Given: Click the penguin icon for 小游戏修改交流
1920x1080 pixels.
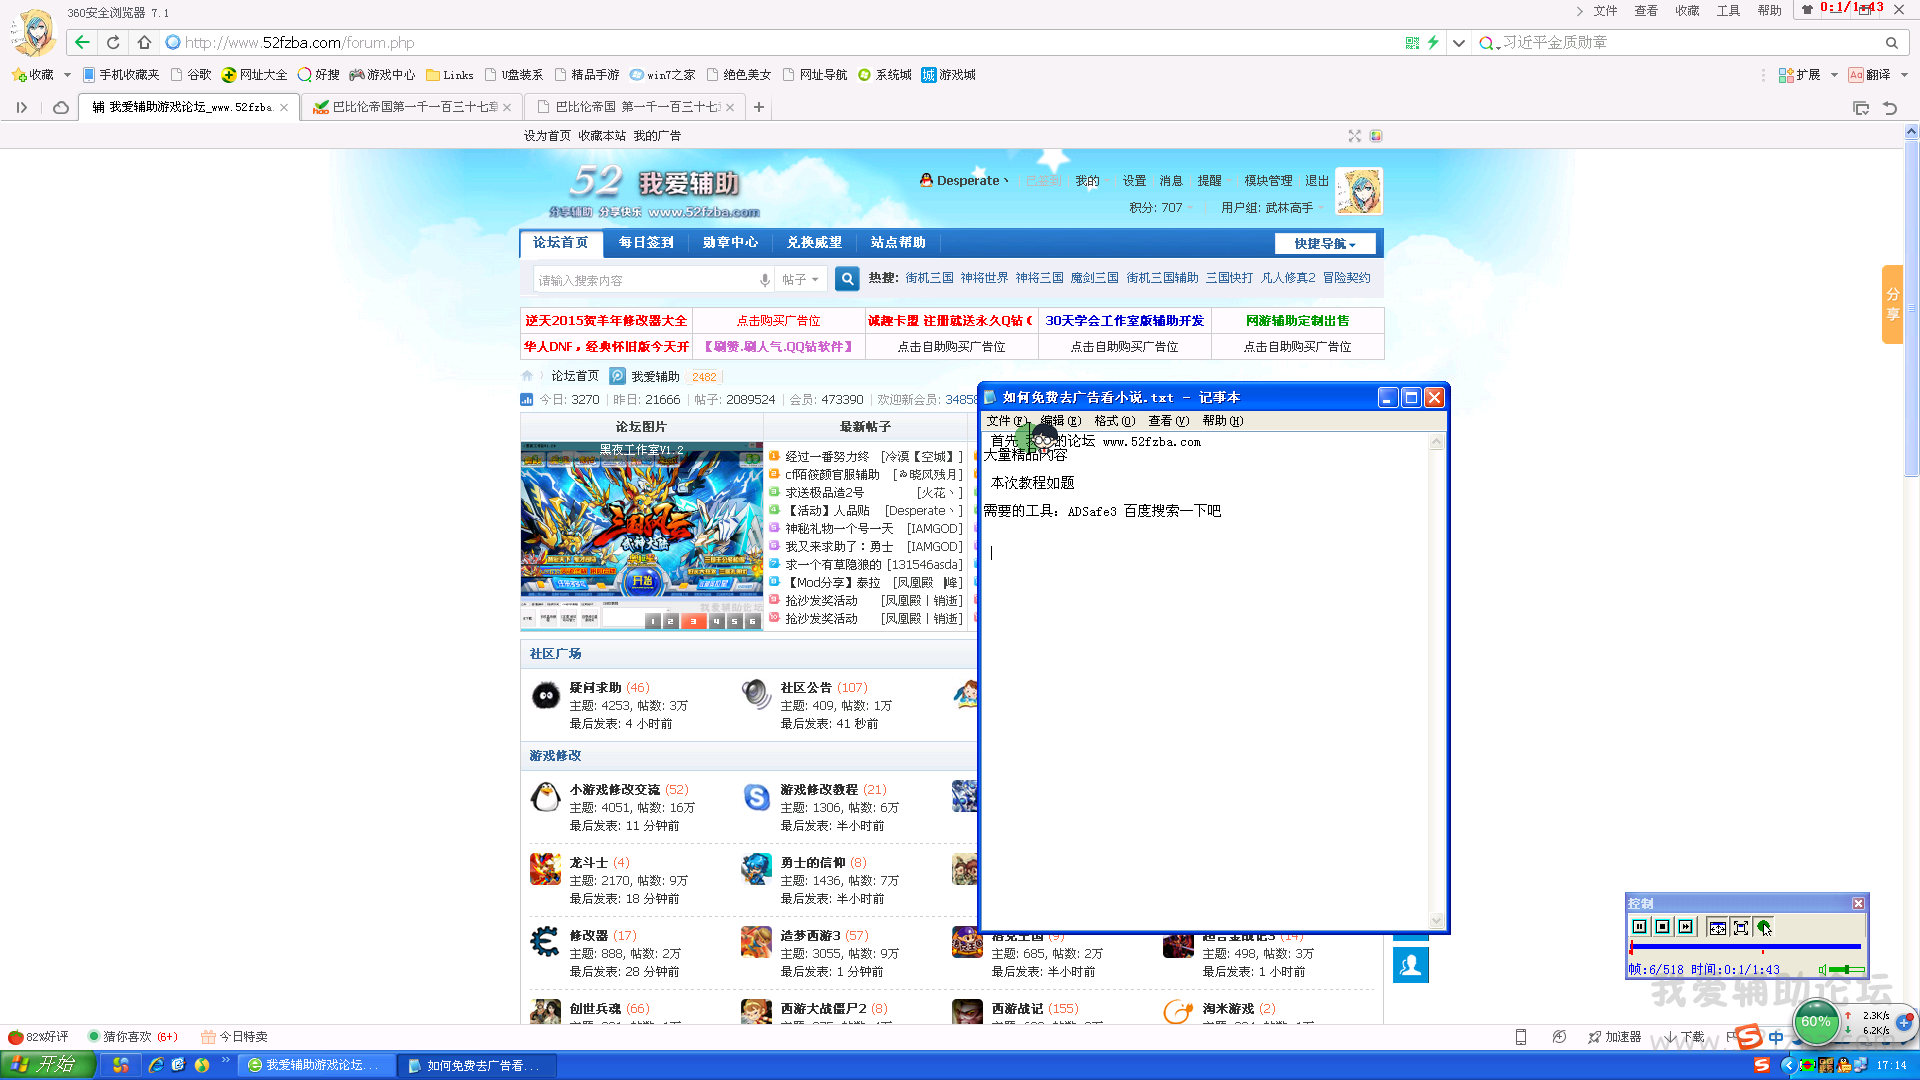Looking at the screenshot, I should click(545, 797).
